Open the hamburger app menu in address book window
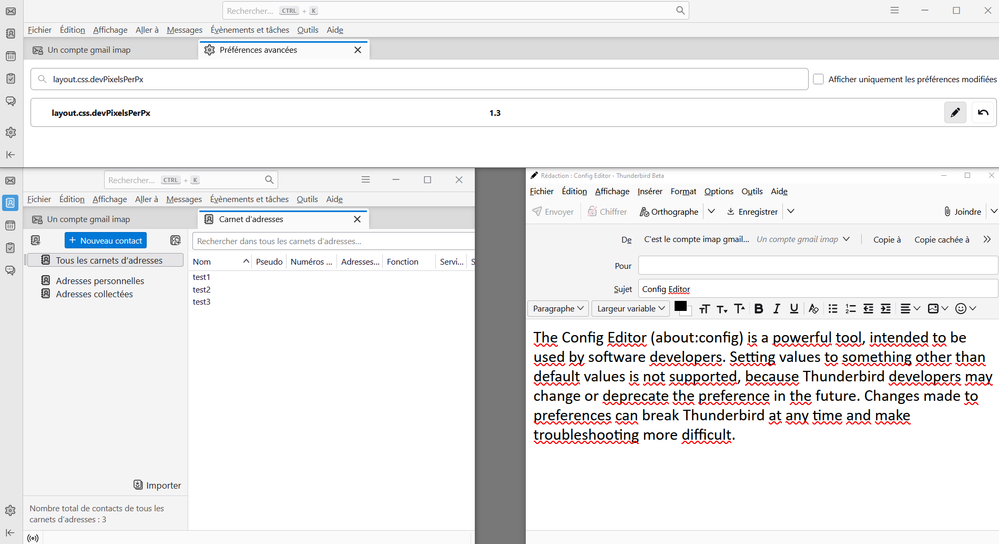Image resolution: width=999 pixels, height=544 pixels. coord(366,180)
